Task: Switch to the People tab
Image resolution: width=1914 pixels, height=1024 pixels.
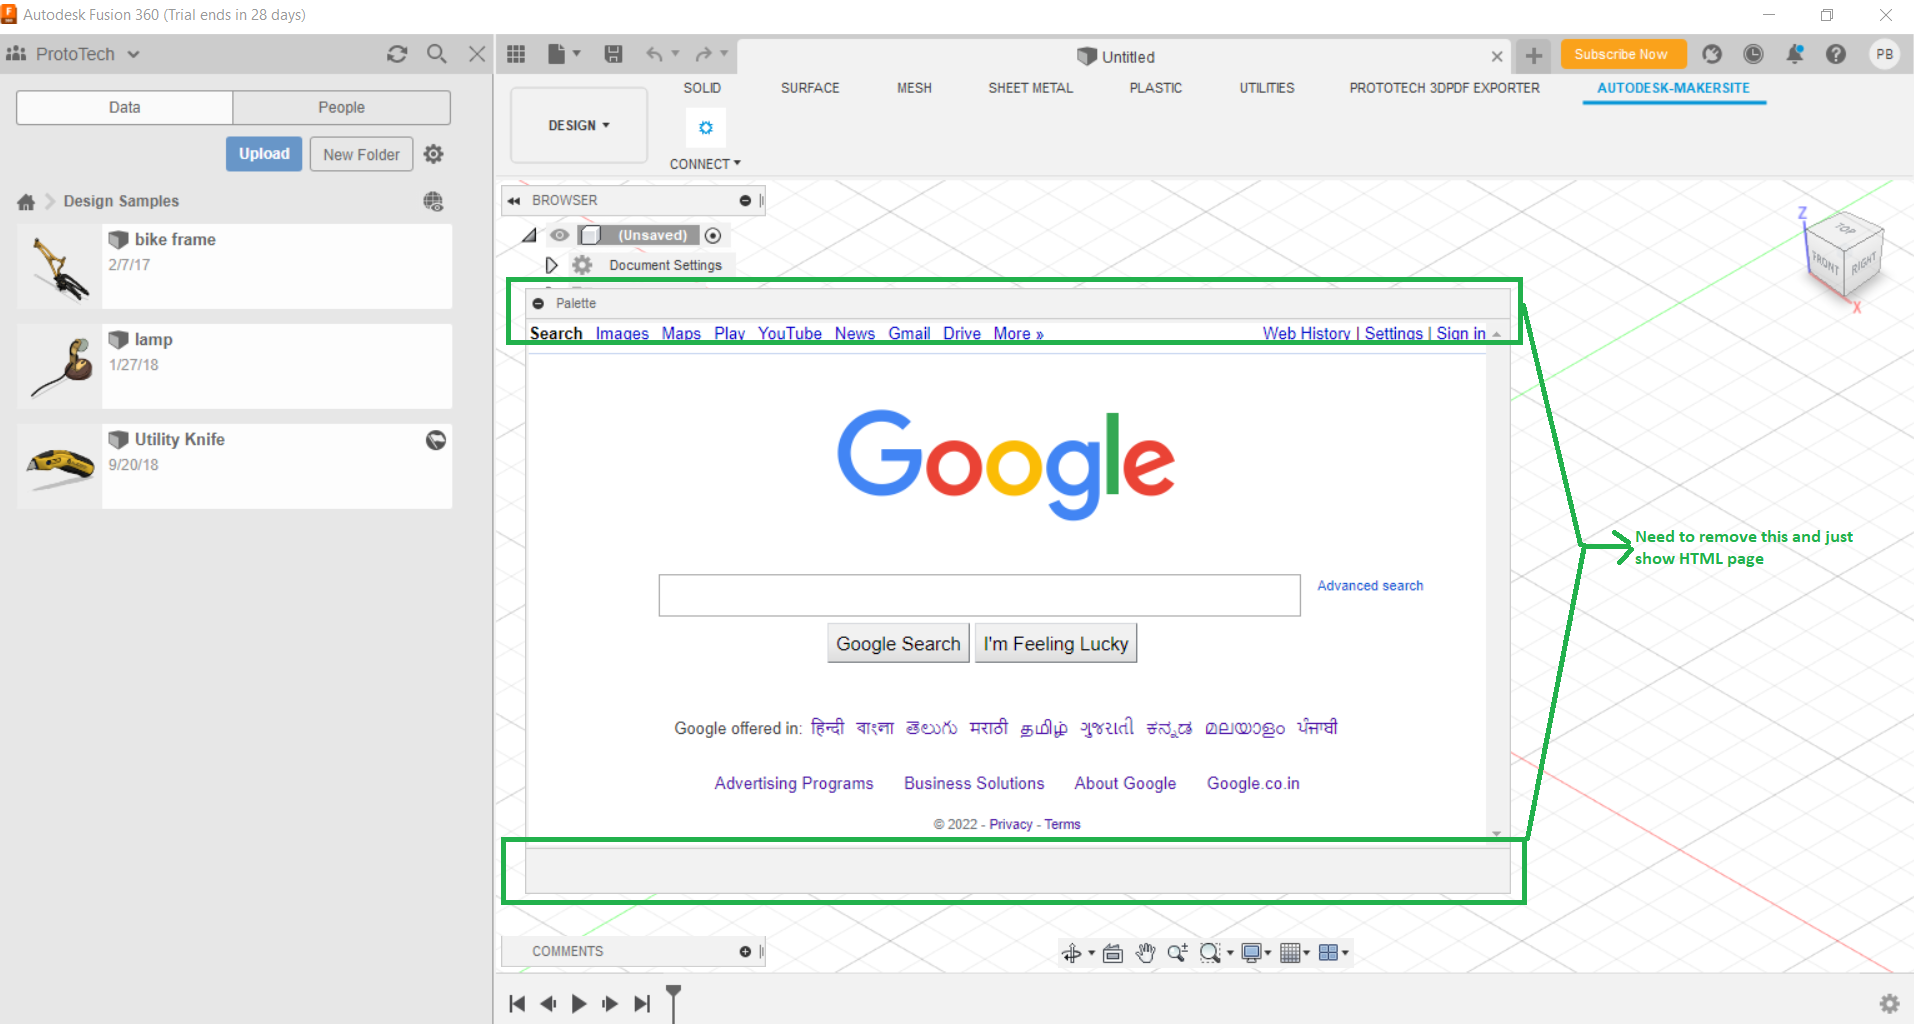Action: pyautogui.click(x=342, y=107)
